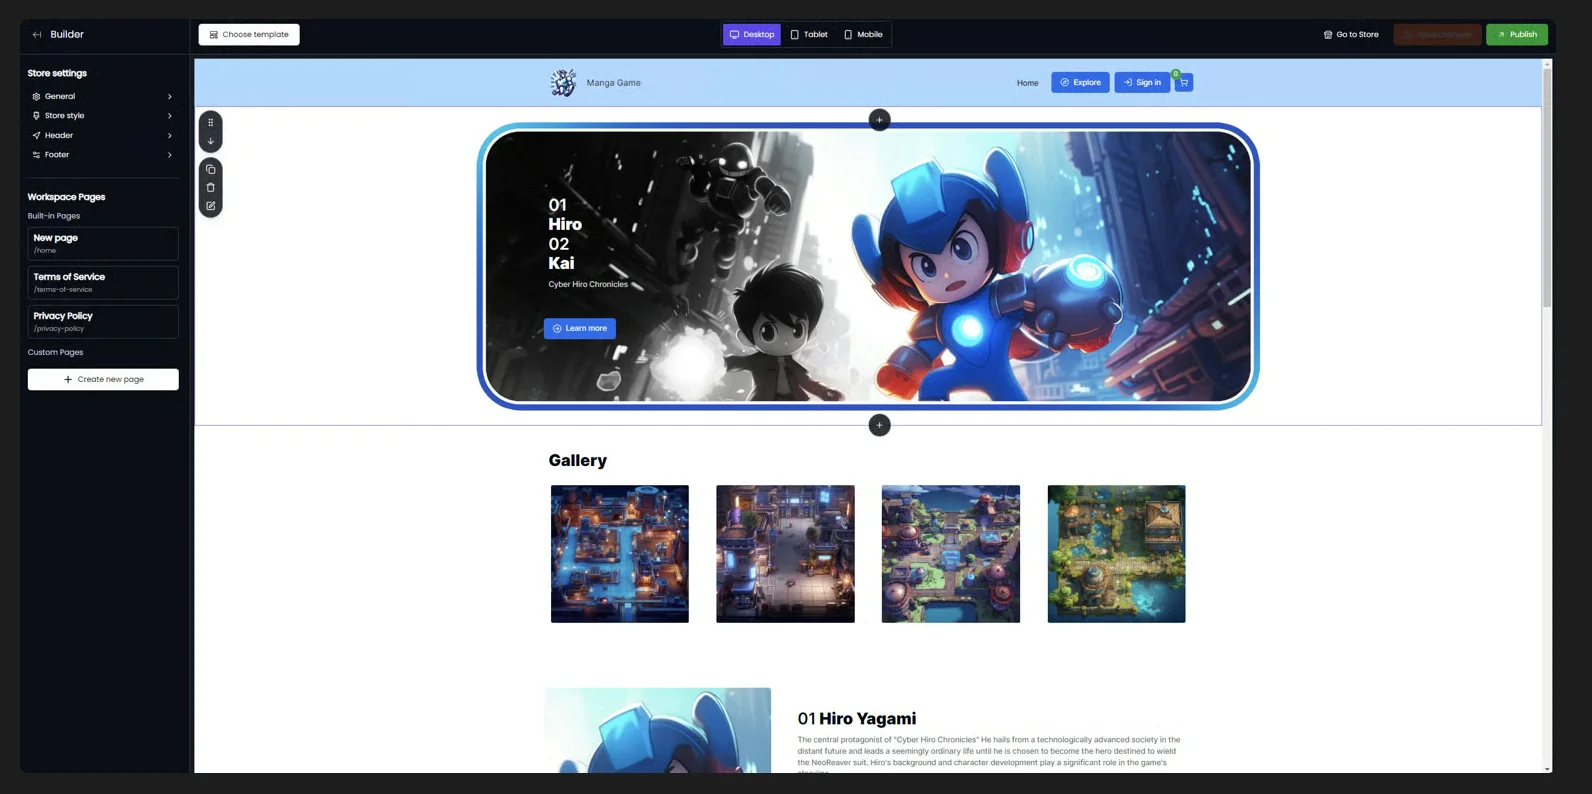The width and height of the screenshot is (1592, 794).
Task: Switch preview to Mobile view
Action: [863, 35]
